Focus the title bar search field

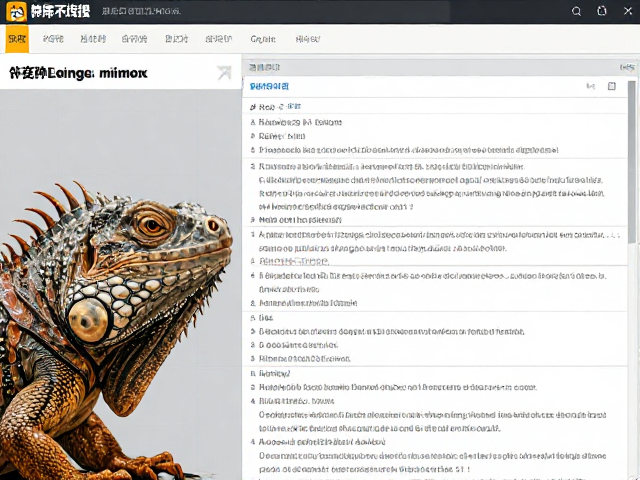[x=274, y=11]
